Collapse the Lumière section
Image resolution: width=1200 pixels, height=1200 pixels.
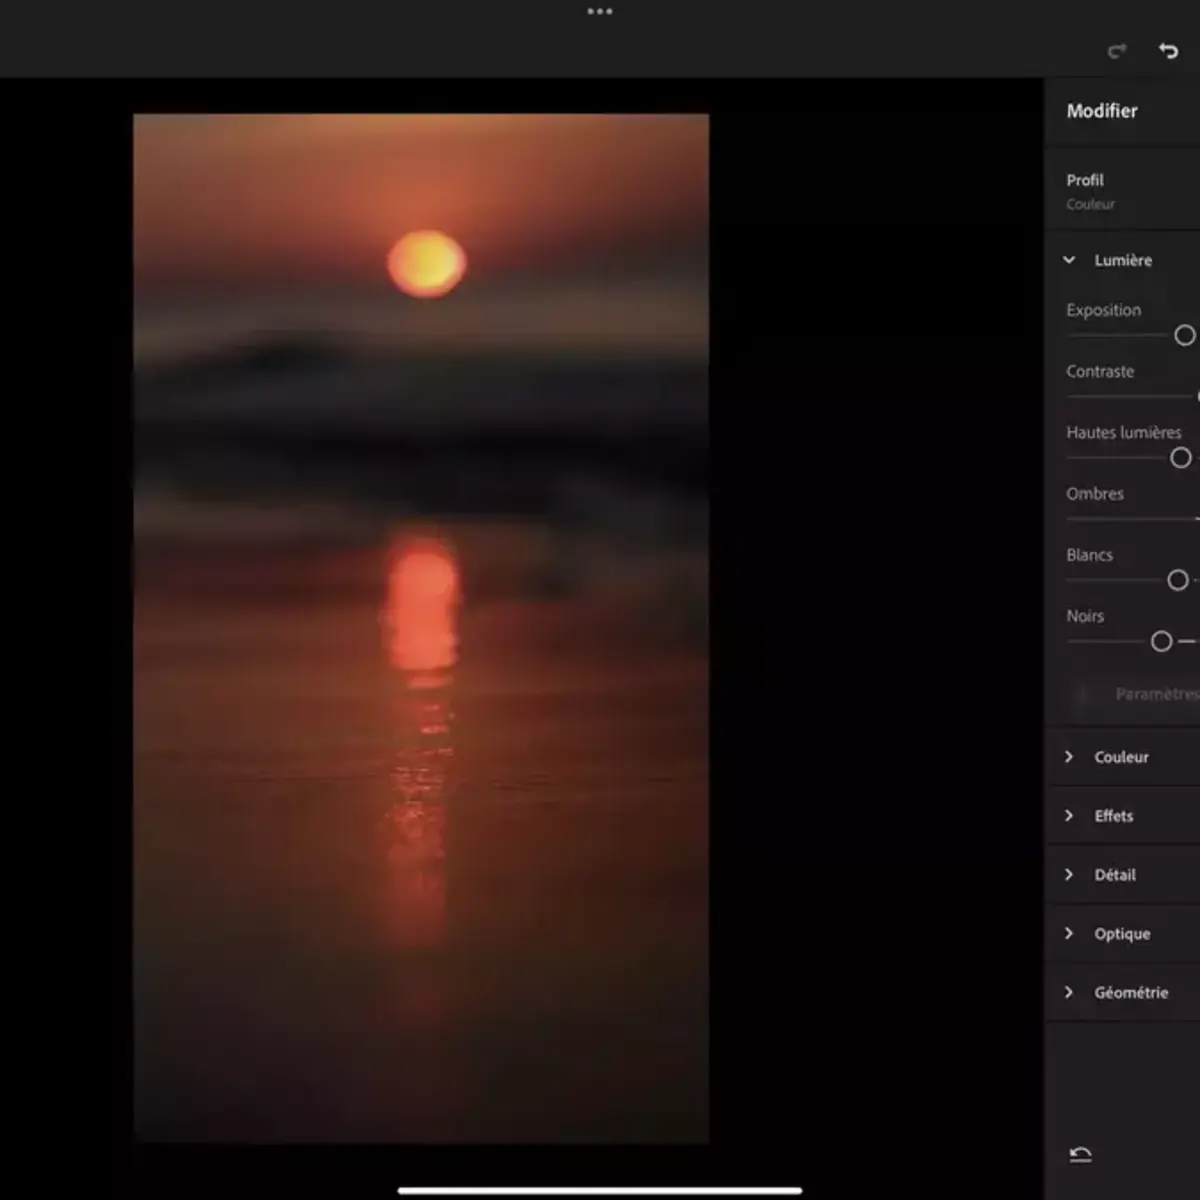1071,258
